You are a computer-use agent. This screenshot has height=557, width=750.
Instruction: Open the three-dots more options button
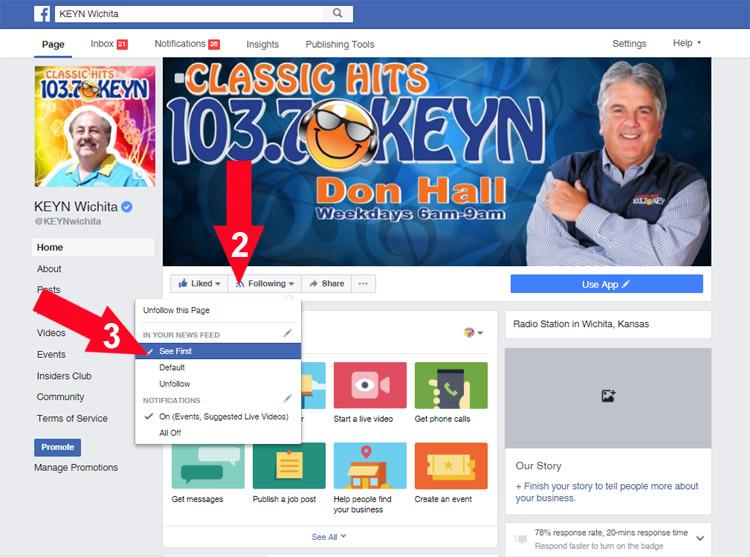[x=363, y=284]
